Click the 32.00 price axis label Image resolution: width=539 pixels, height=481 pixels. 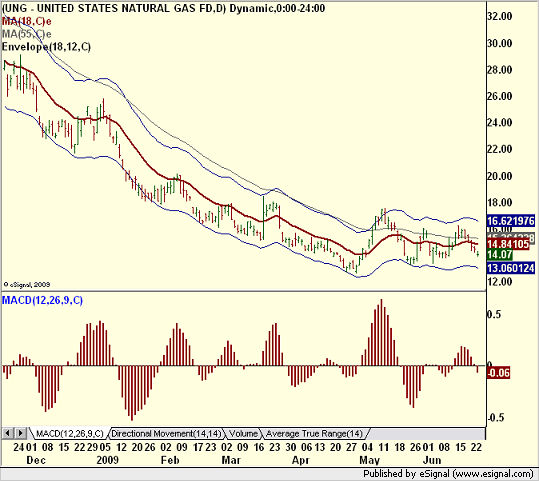[x=499, y=16]
